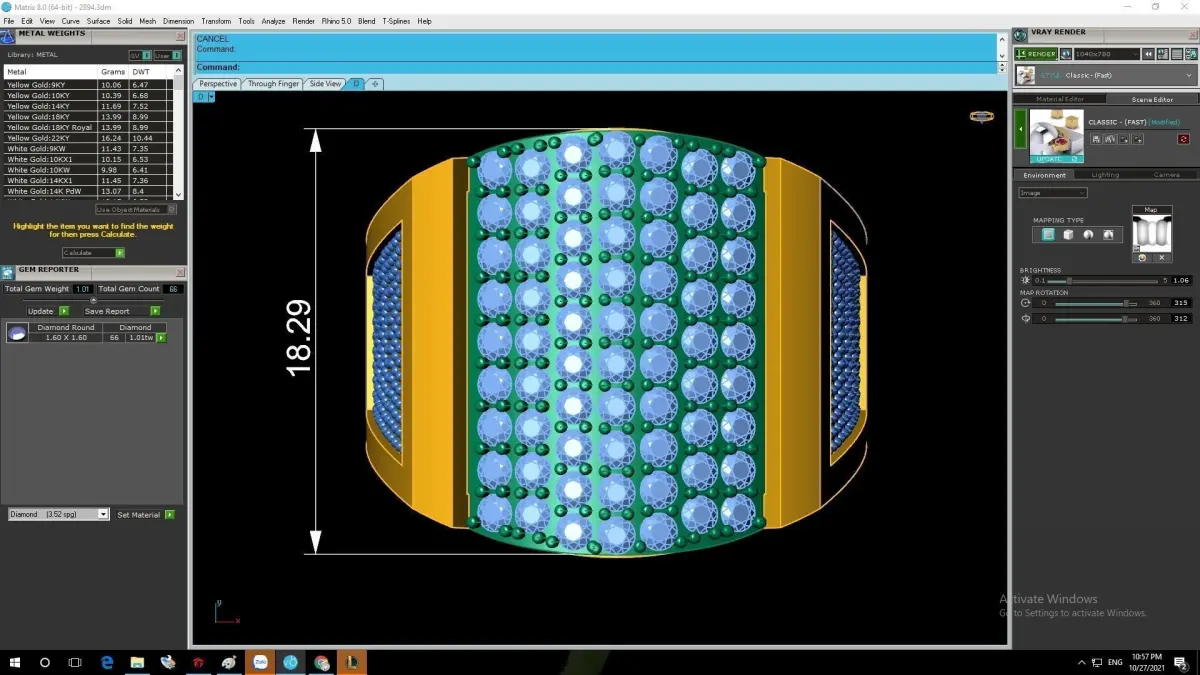The image size is (1200, 675).
Task: Select the planar mapping type
Action: coord(1047,235)
